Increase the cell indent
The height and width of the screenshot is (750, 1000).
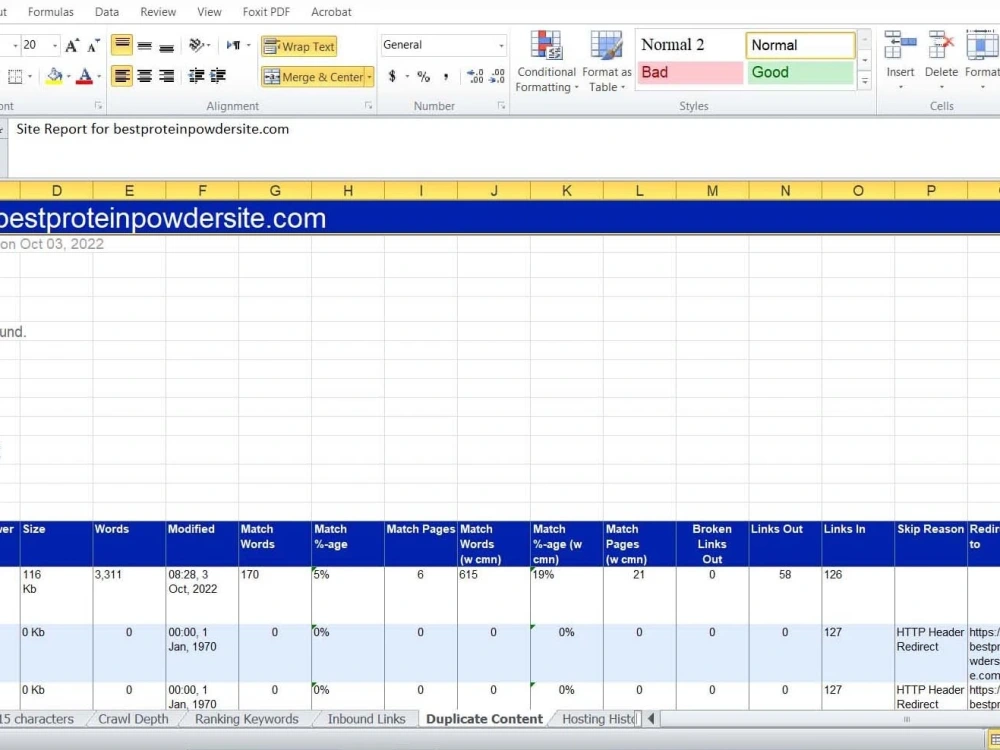pos(218,76)
